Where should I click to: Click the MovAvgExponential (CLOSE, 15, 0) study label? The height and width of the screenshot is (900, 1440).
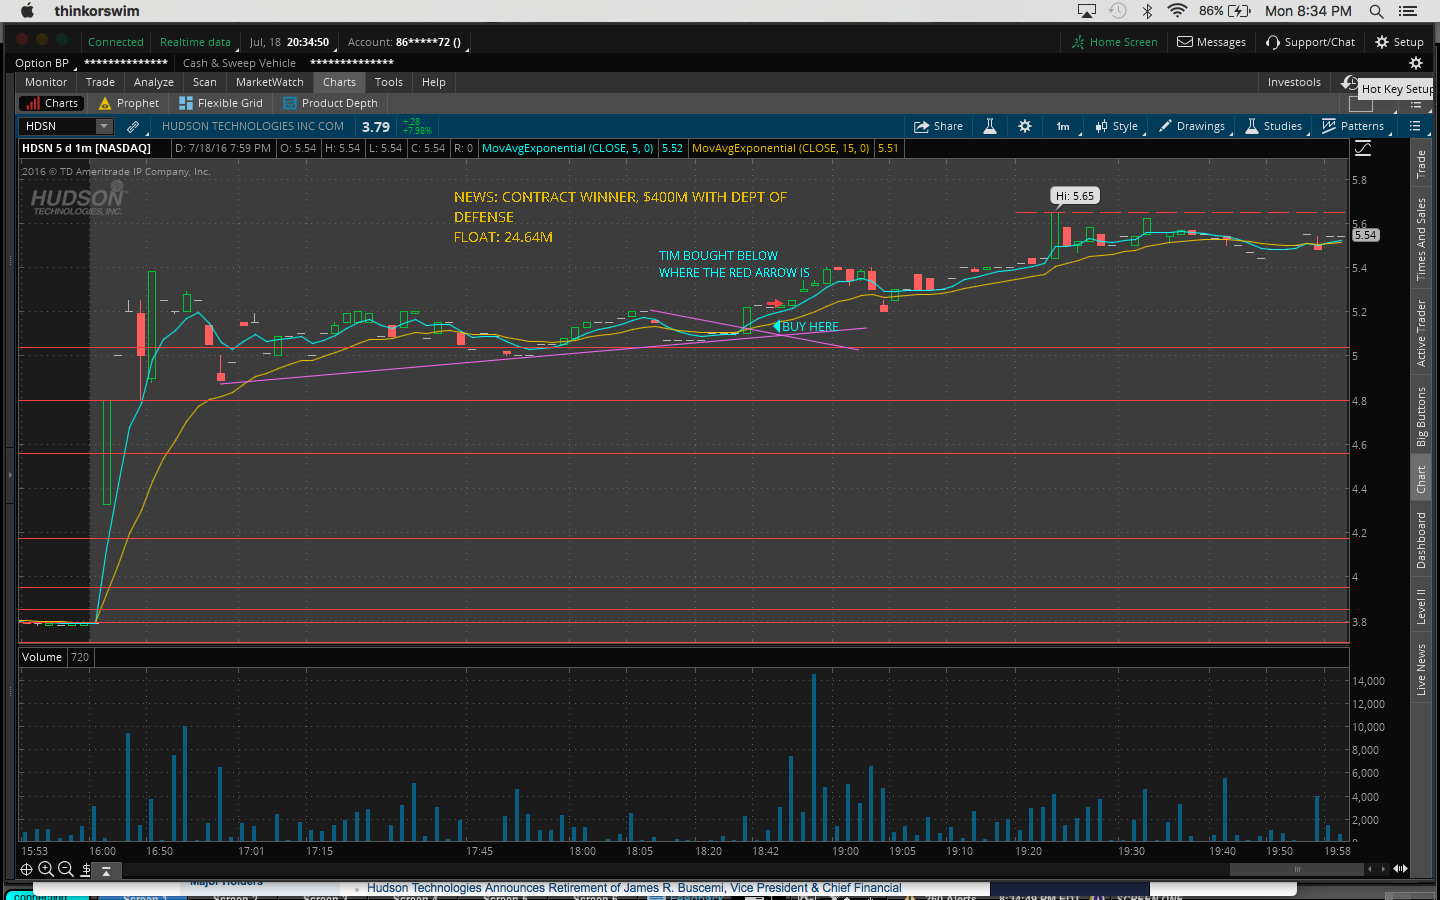coord(781,148)
